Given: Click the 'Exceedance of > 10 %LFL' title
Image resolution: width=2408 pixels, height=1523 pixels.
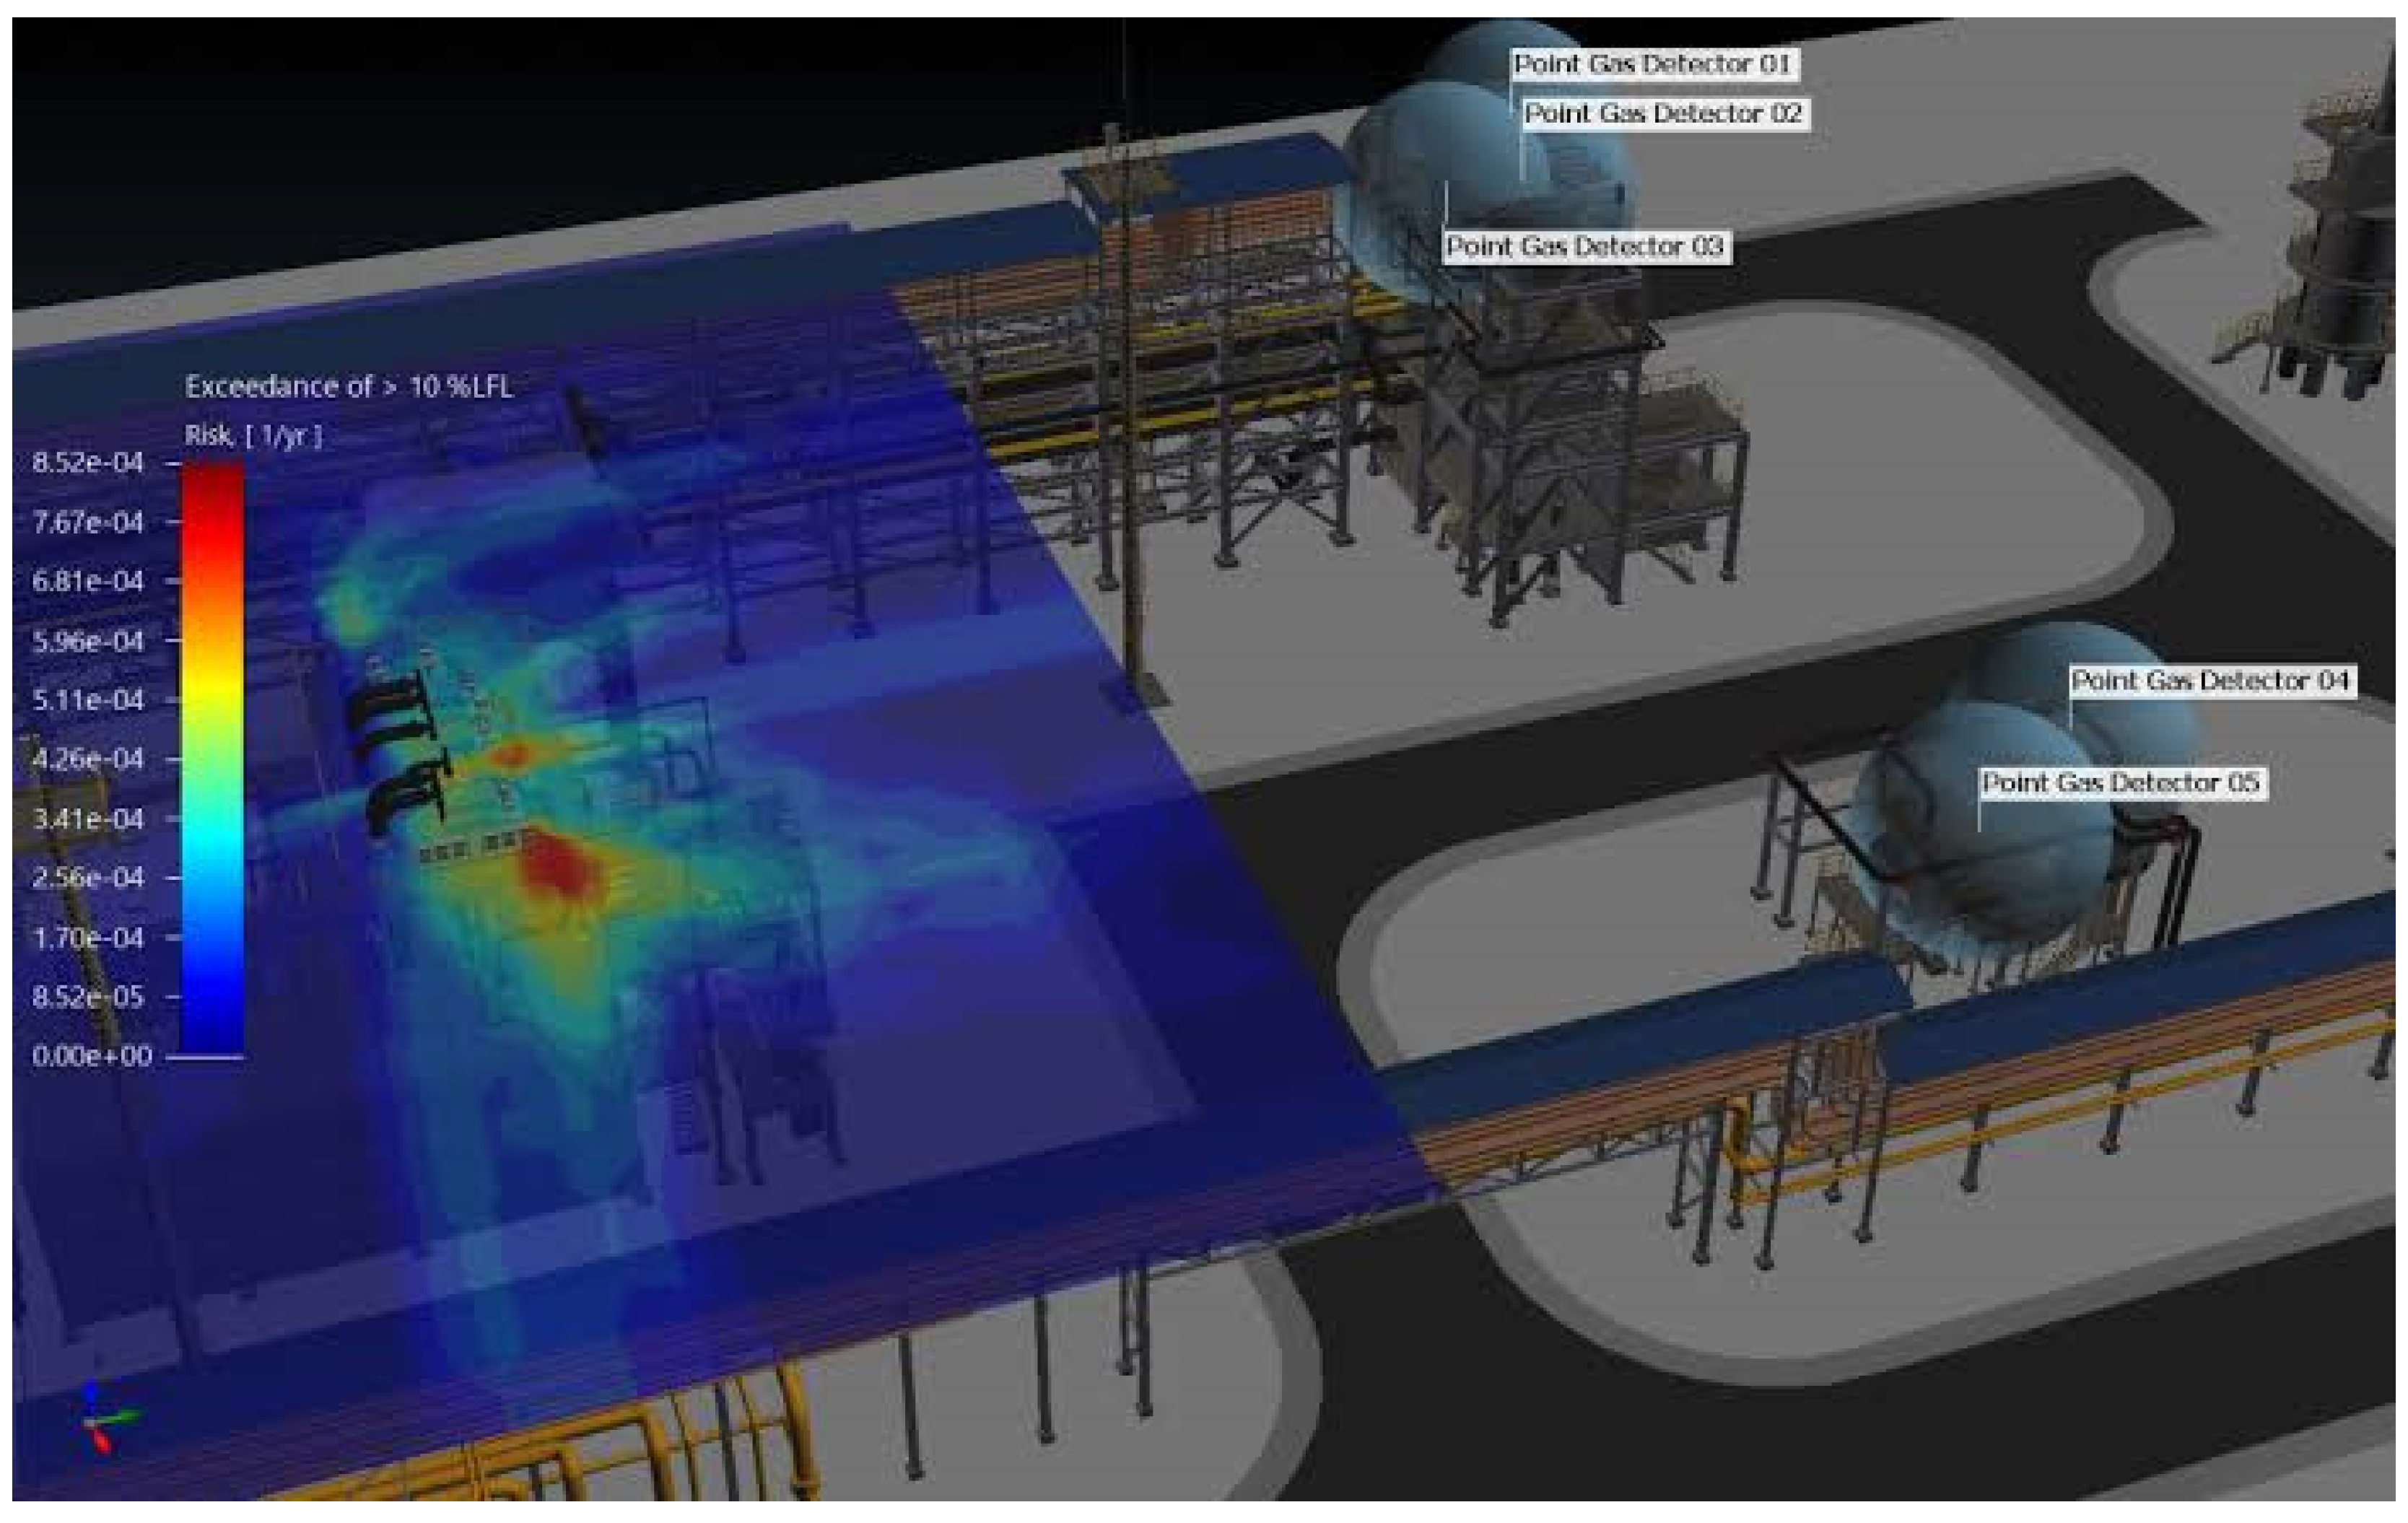Looking at the screenshot, I should tap(348, 387).
